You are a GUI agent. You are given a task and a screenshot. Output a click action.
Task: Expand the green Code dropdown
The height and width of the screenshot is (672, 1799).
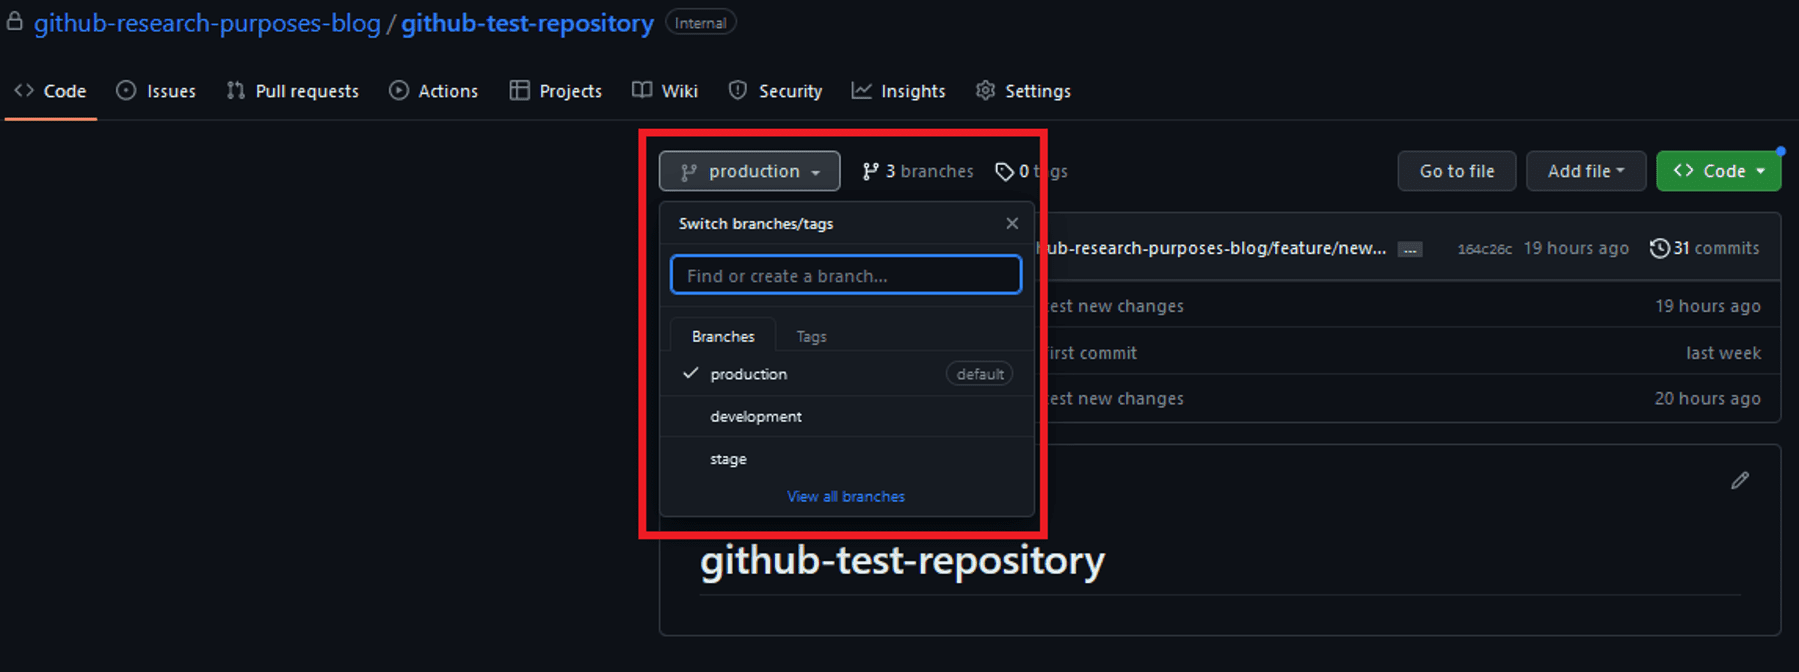[x=1717, y=171]
